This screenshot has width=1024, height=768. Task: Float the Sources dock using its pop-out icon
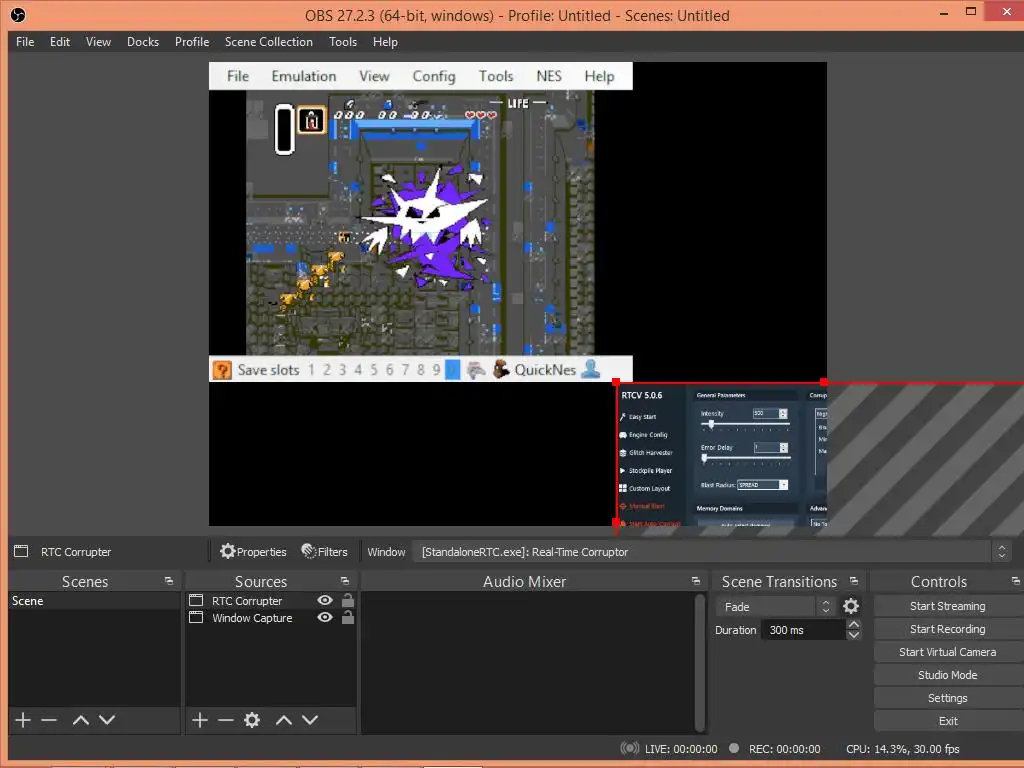tap(345, 581)
